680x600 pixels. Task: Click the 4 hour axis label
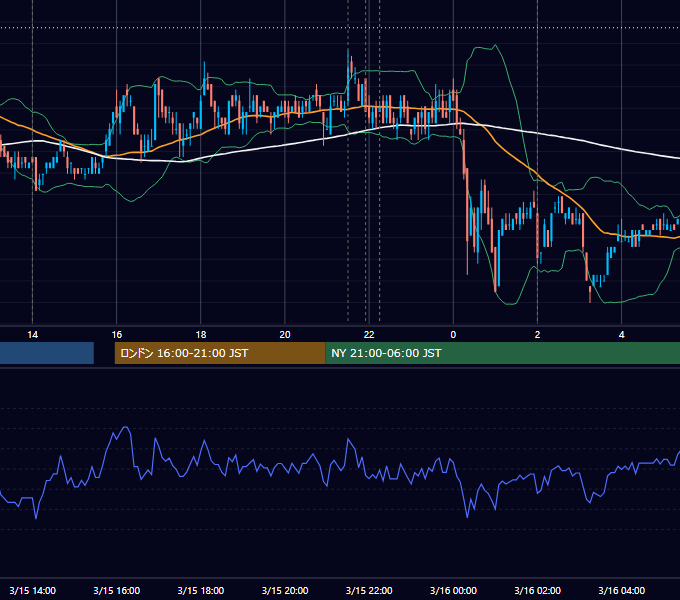pyautogui.click(x=621, y=335)
